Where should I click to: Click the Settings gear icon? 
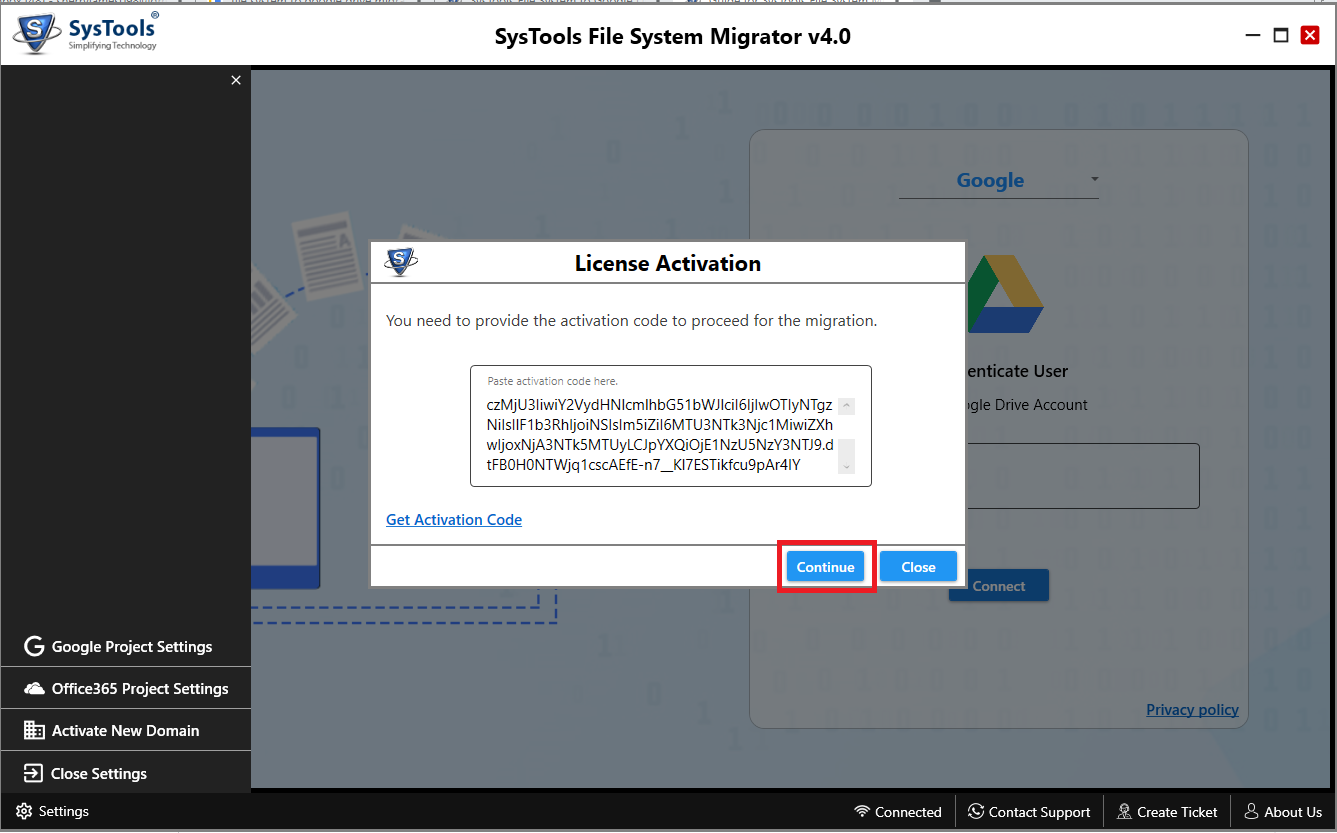(x=24, y=812)
